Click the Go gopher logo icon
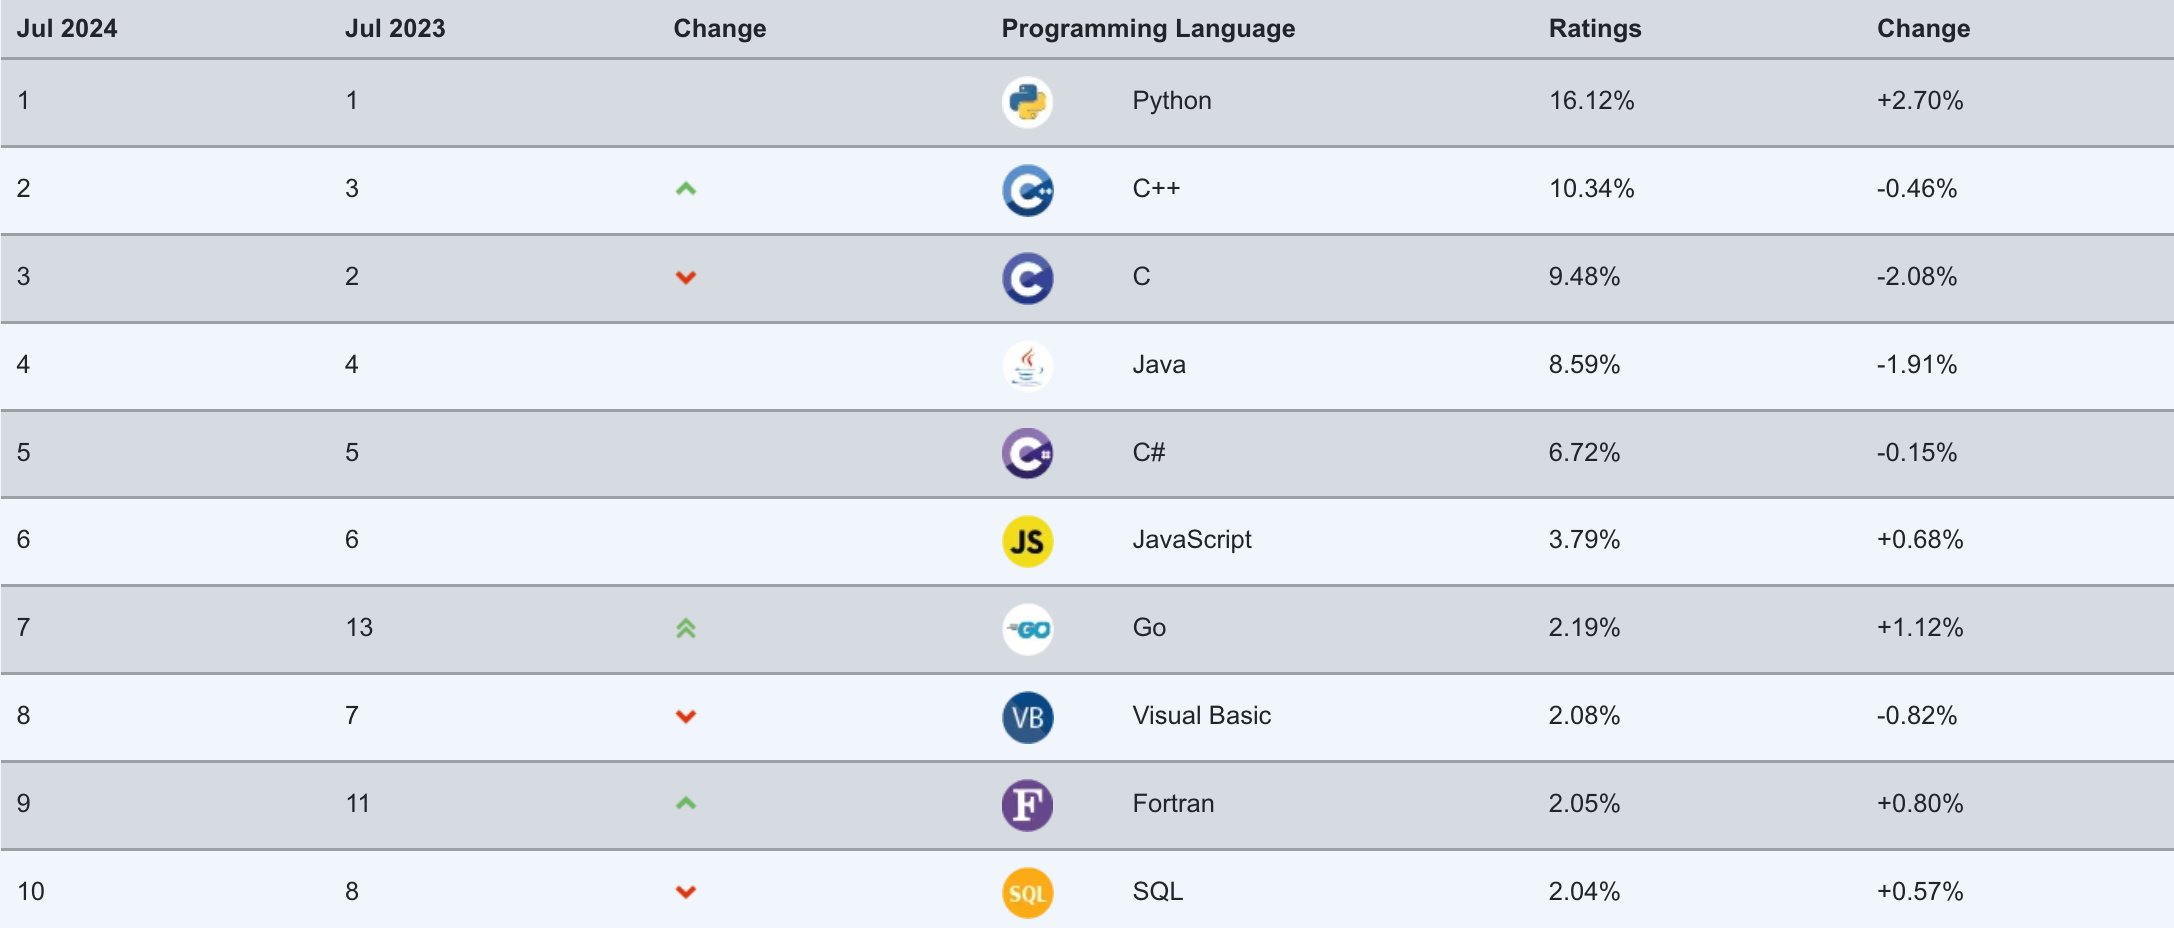Viewport: 2174px width, 928px height. pyautogui.click(x=1027, y=629)
